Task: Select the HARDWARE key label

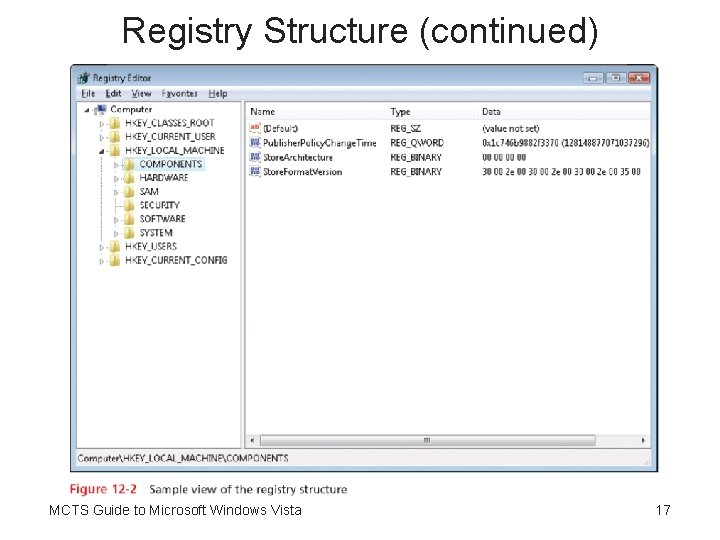Action: coord(163,178)
